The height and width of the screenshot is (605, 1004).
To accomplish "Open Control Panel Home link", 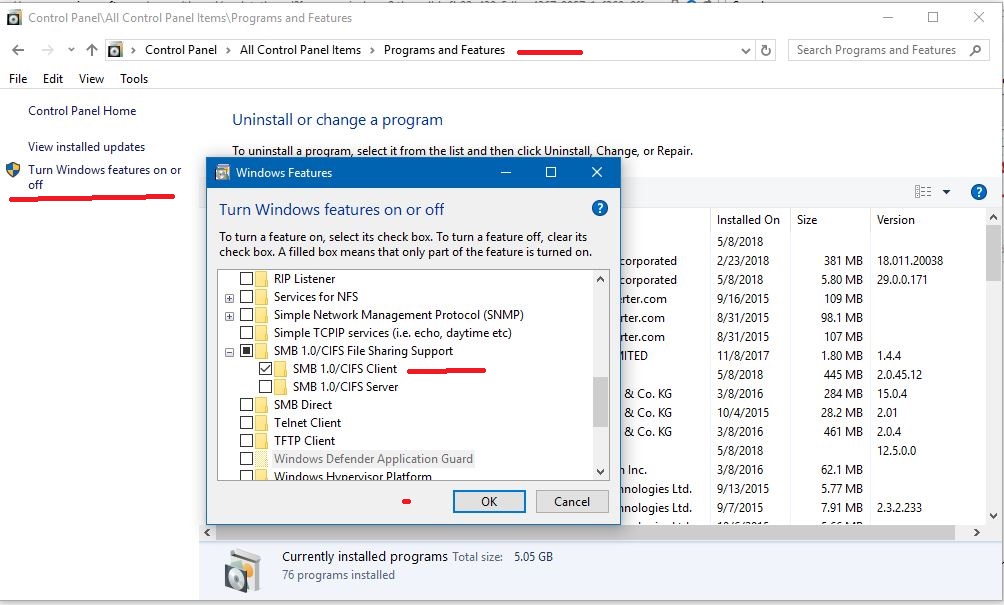I will [x=82, y=111].
